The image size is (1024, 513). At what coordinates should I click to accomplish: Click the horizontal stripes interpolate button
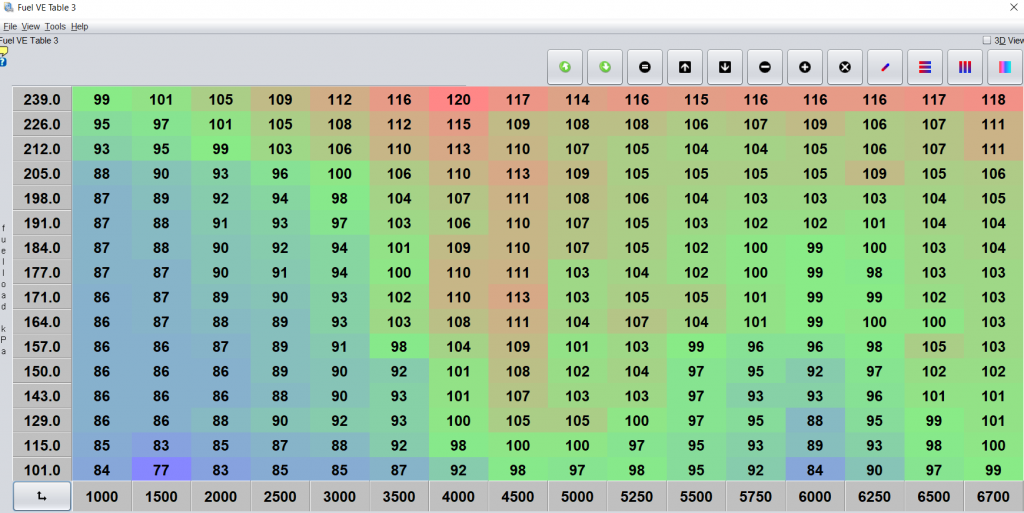click(x=925, y=67)
